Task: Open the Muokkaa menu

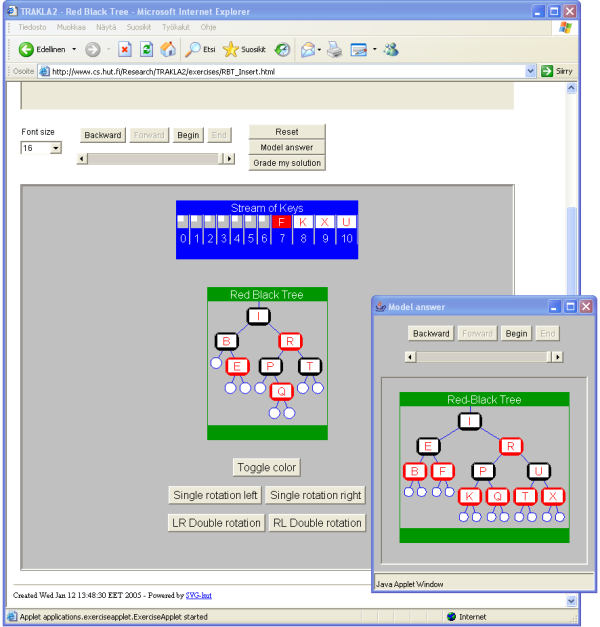Action: (71, 27)
